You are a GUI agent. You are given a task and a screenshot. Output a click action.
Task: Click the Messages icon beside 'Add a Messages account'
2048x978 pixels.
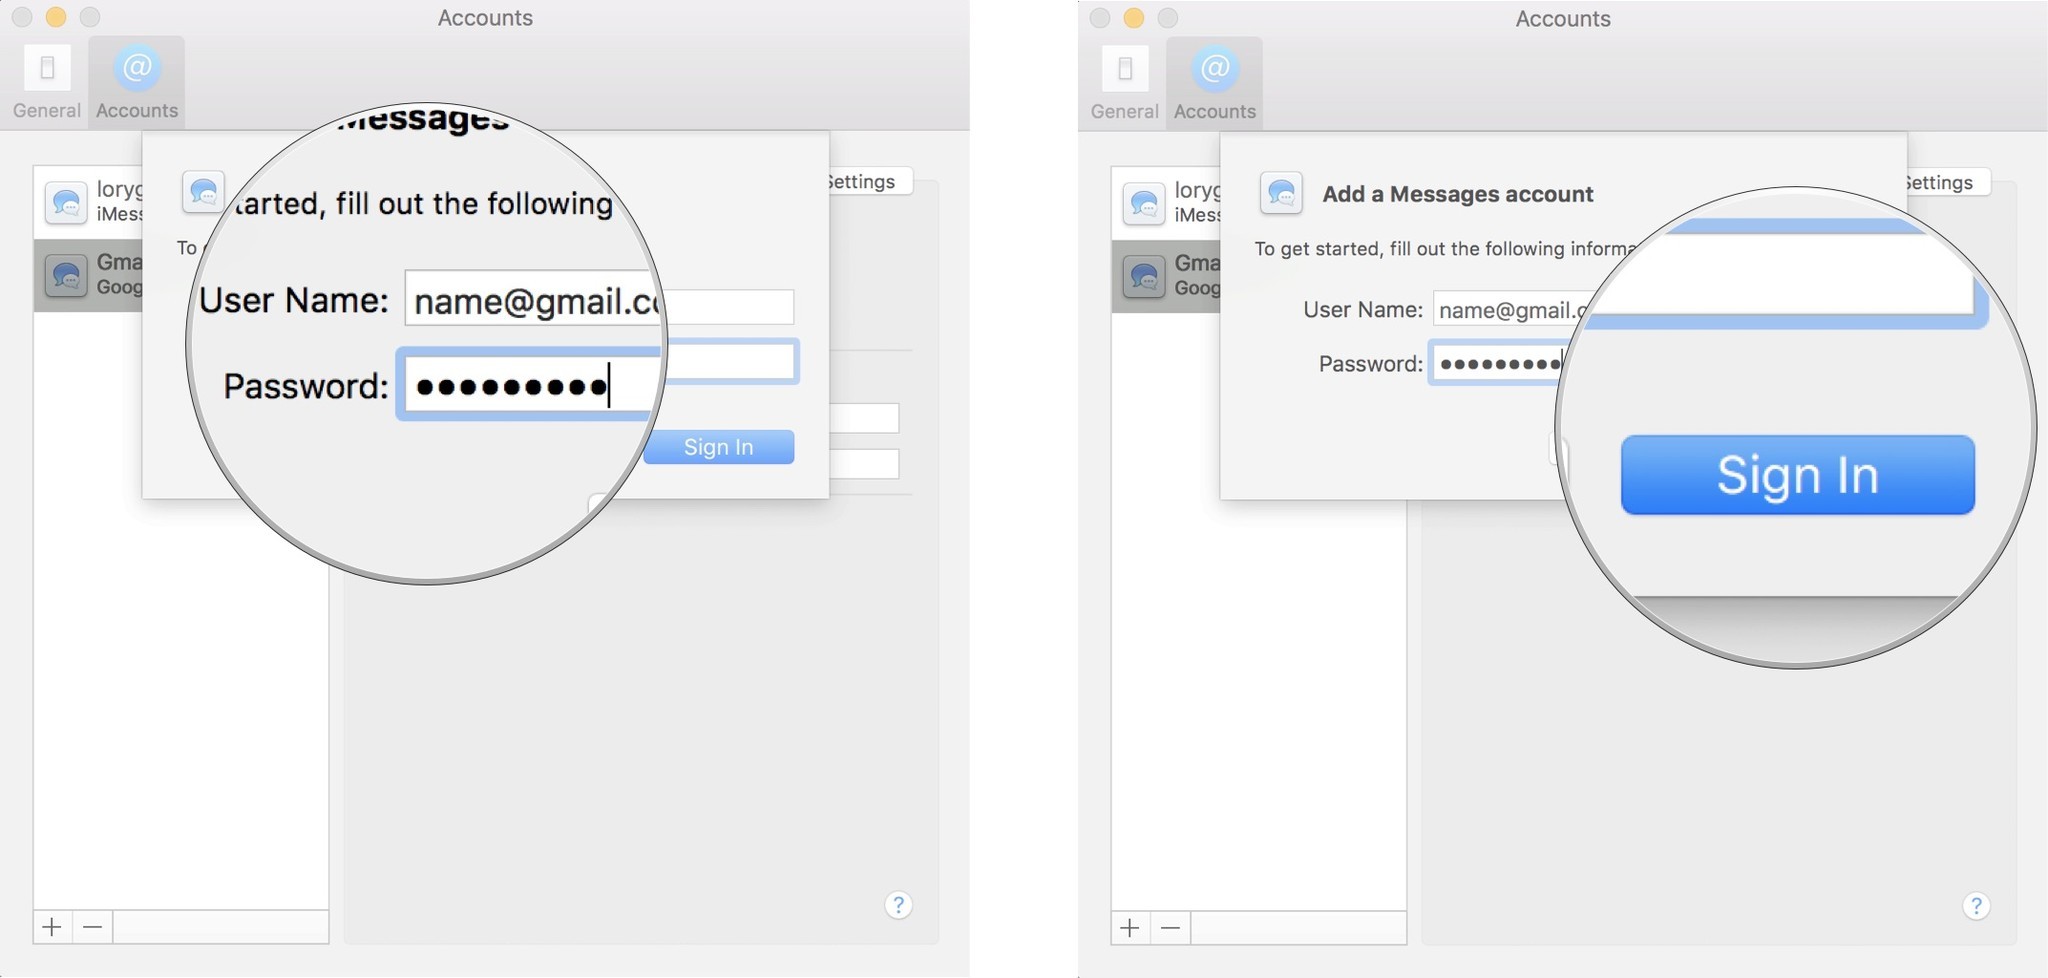point(1281,193)
